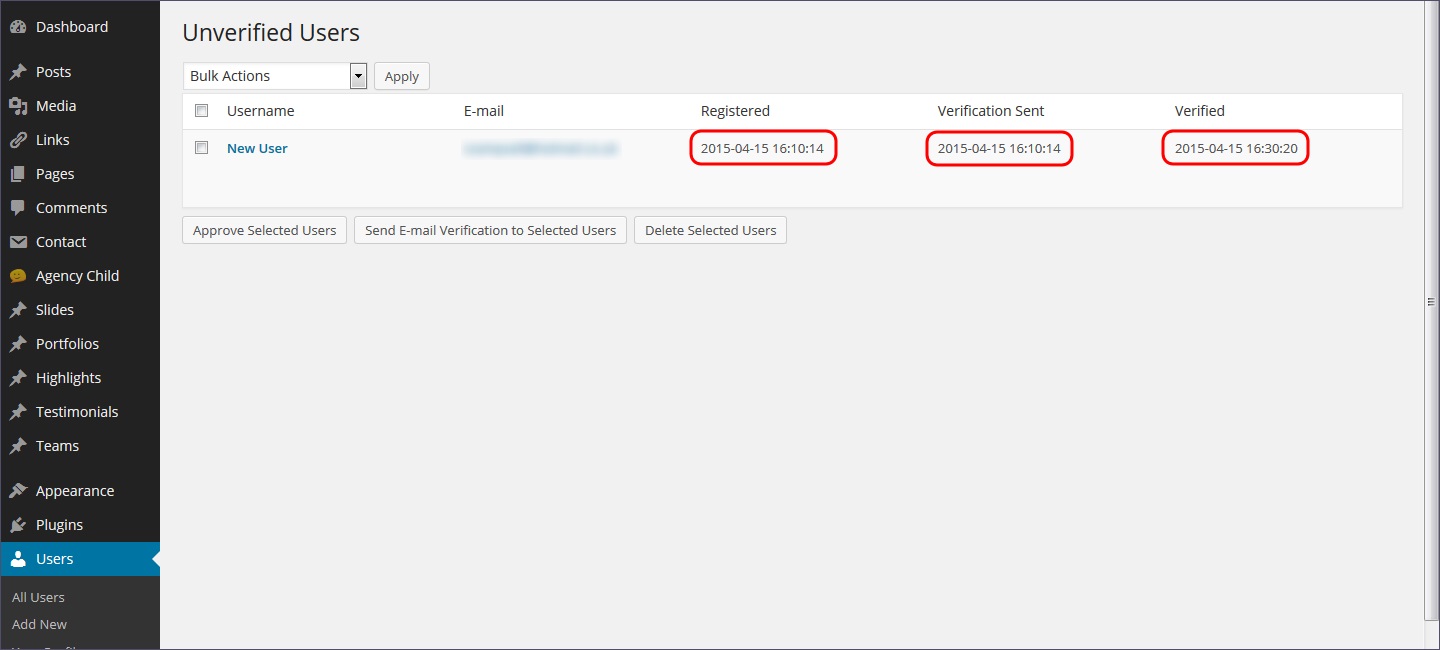Screen dimensions: 1440x650
Task: Open the Bulk Actions dropdown
Action: pyautogui.click(x=275, y=76)
